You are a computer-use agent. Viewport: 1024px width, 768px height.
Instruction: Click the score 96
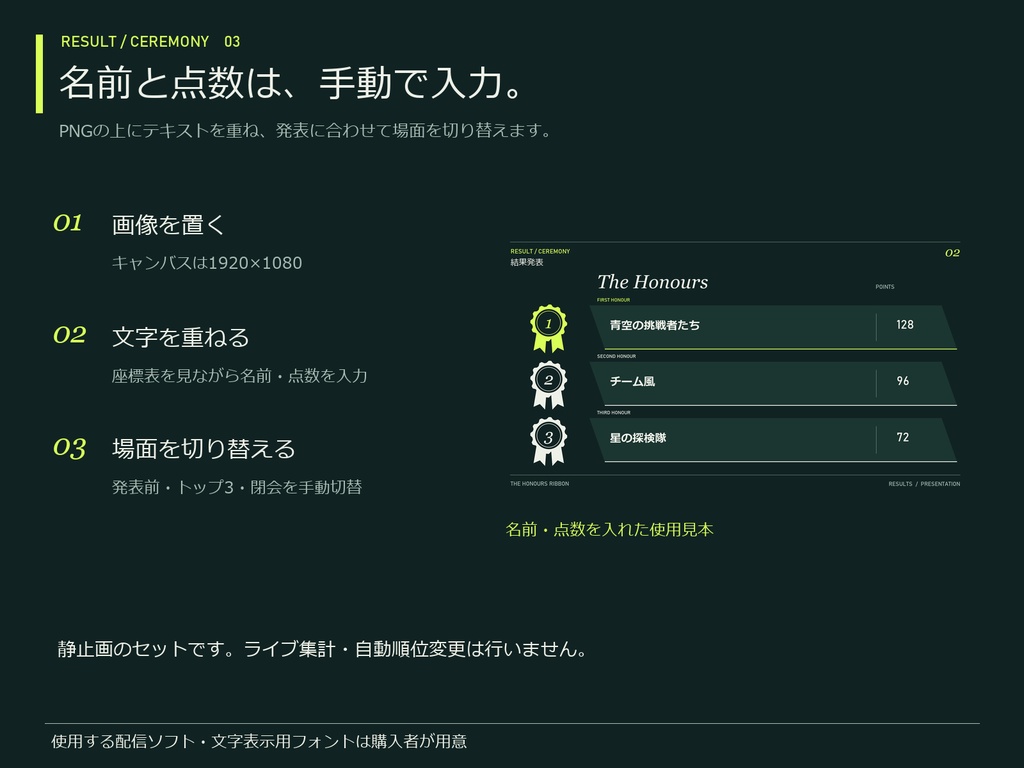click(x=903, y=381)
